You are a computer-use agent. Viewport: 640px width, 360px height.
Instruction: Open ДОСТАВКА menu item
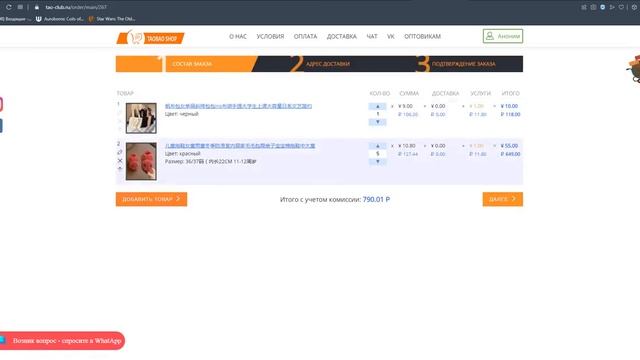342,36
